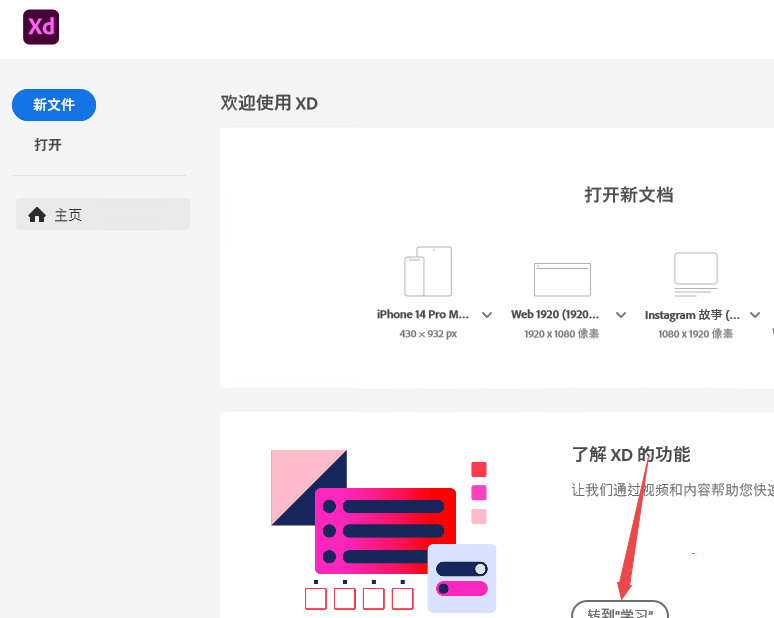Click the 打开新文档 heading

(629, 194)
